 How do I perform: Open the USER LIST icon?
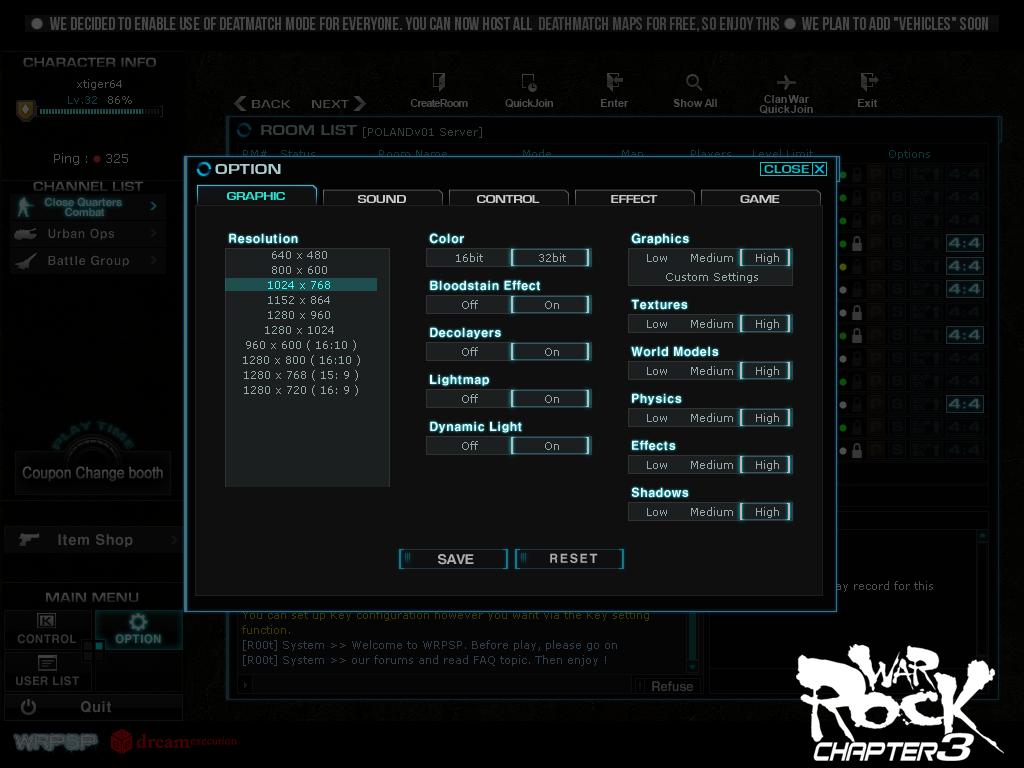tap(47, 663)
